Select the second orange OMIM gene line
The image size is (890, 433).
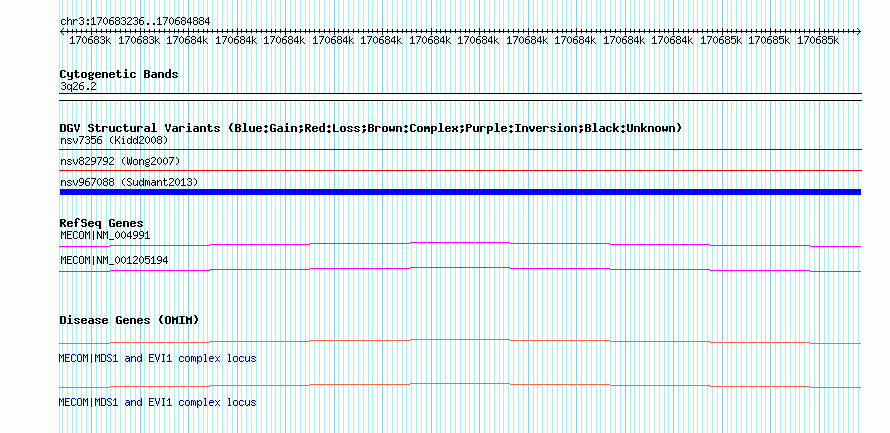(460, 386)
